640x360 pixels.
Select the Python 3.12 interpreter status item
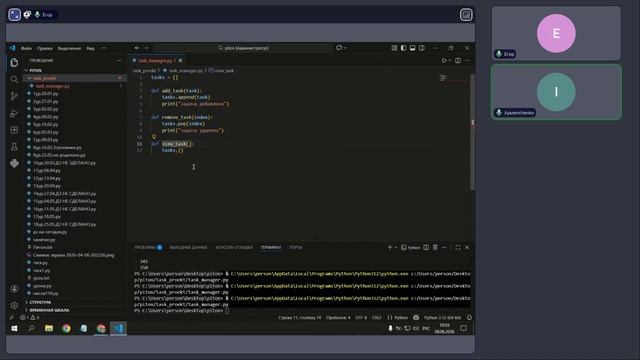coord(442,318)
